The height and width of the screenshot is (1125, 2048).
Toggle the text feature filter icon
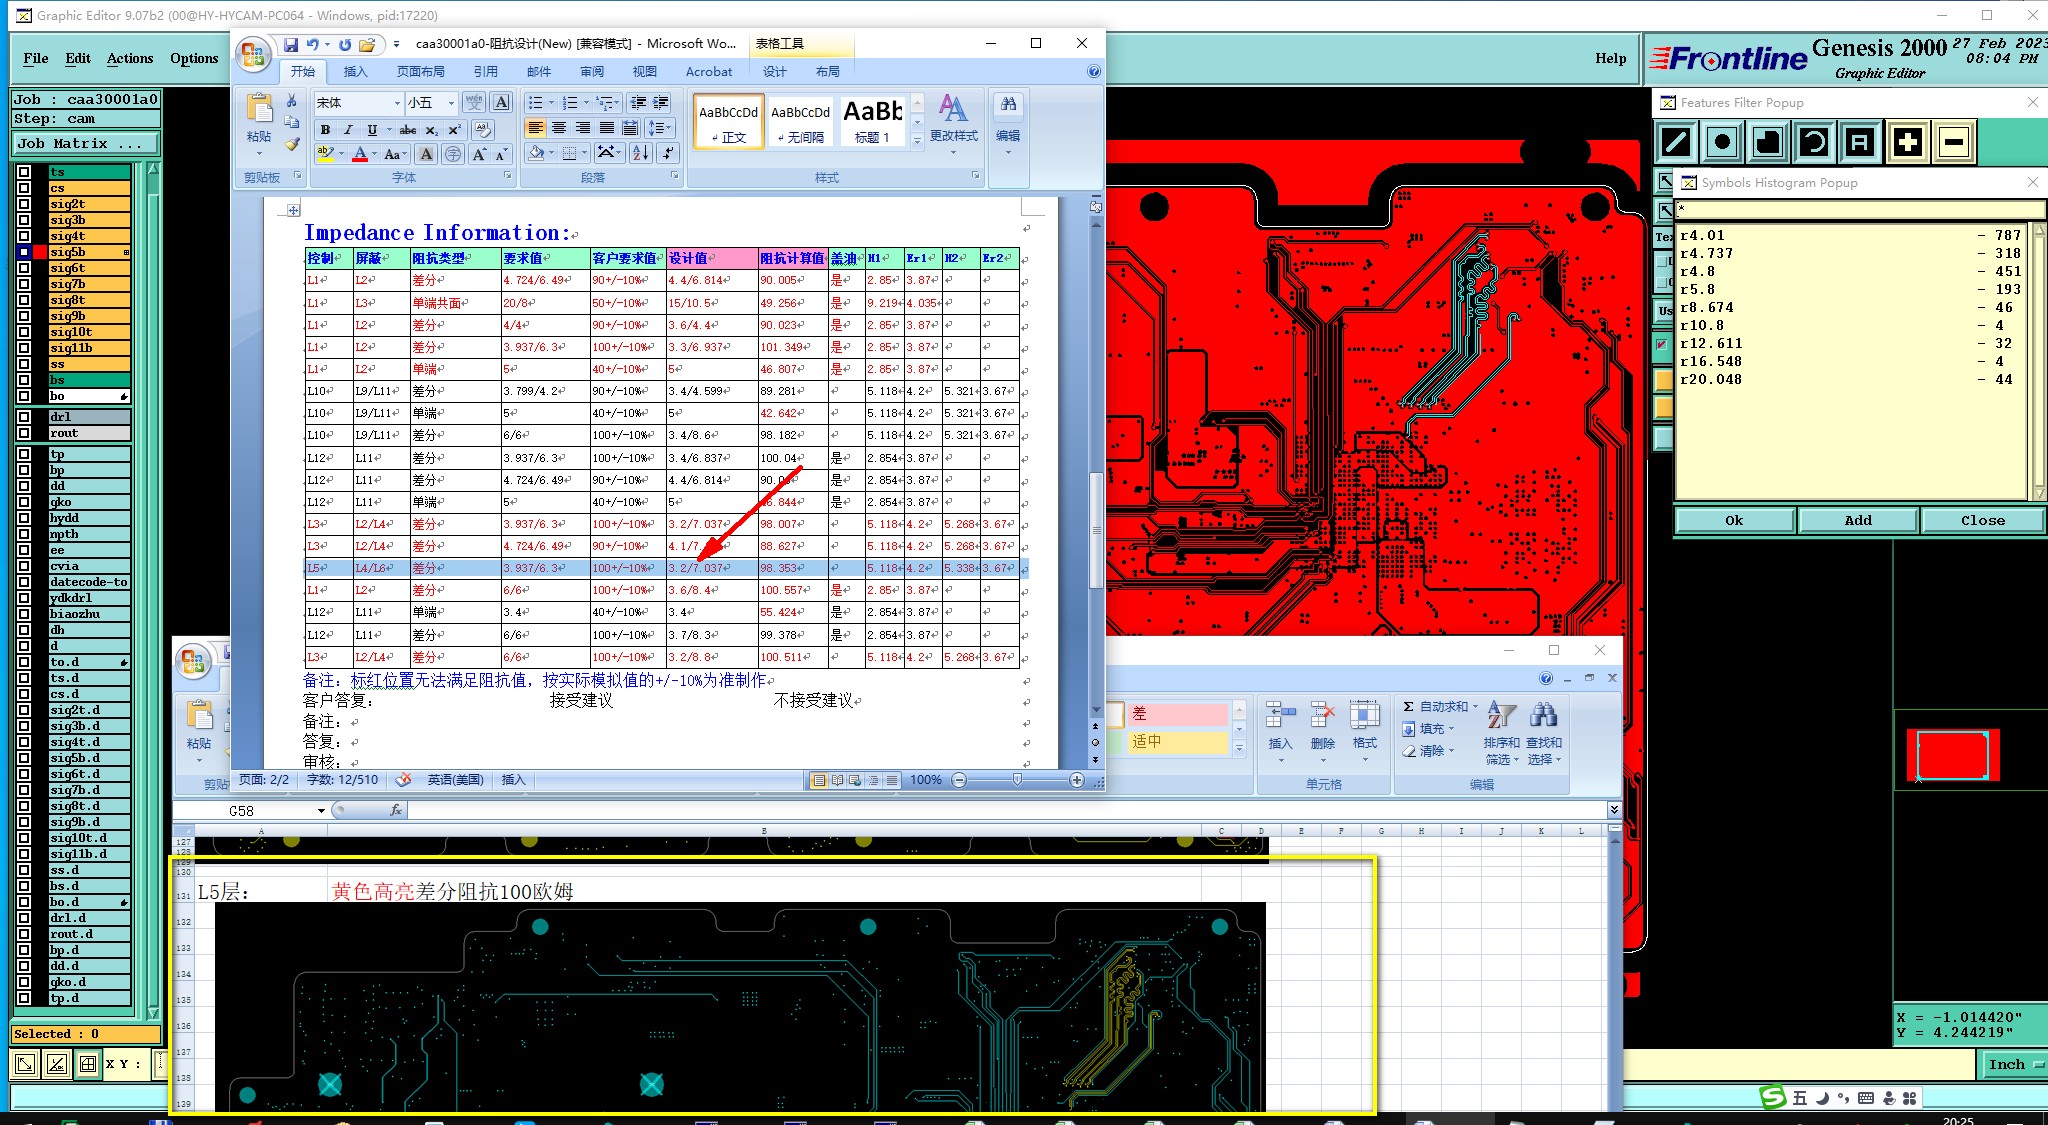(1859, 142)
